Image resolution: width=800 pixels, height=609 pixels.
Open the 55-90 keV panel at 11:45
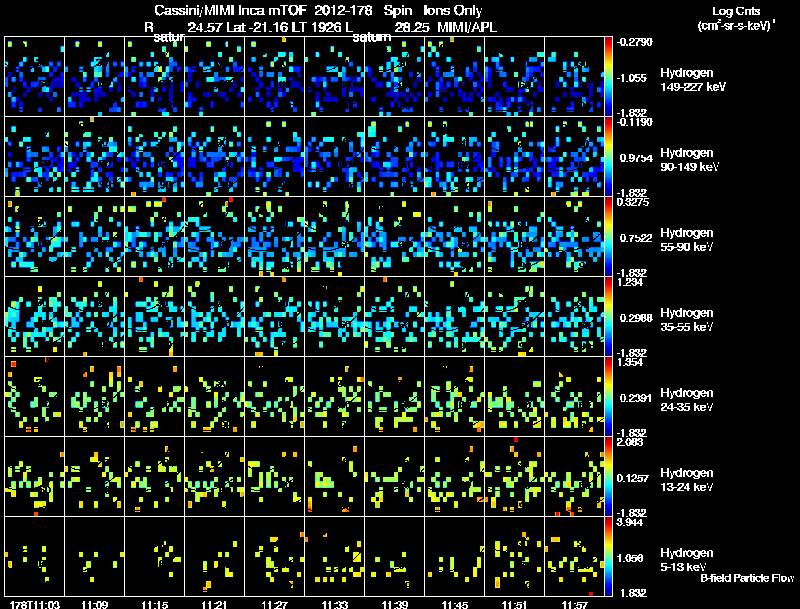point(455,237)
